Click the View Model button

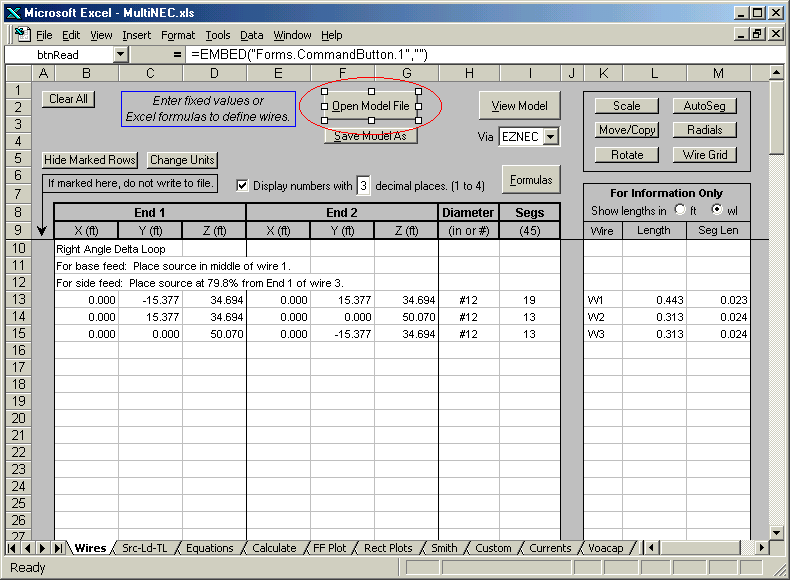pos(518,106)
